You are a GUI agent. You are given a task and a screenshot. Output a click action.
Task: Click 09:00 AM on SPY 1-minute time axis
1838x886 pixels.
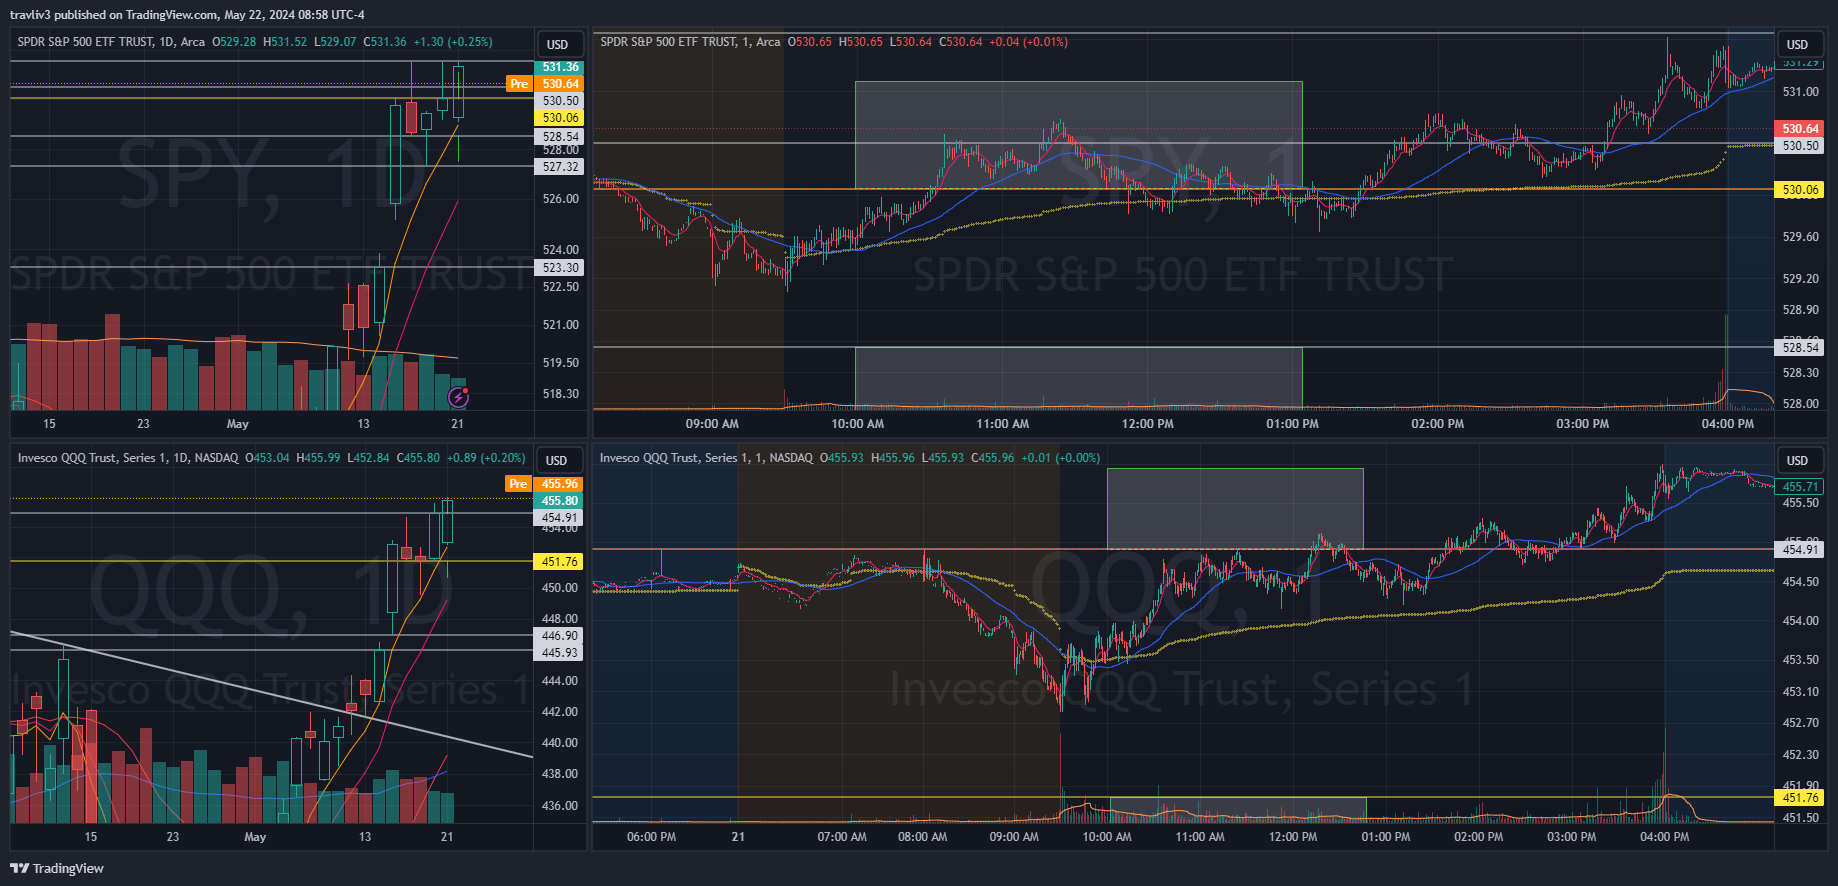[712, 424]
